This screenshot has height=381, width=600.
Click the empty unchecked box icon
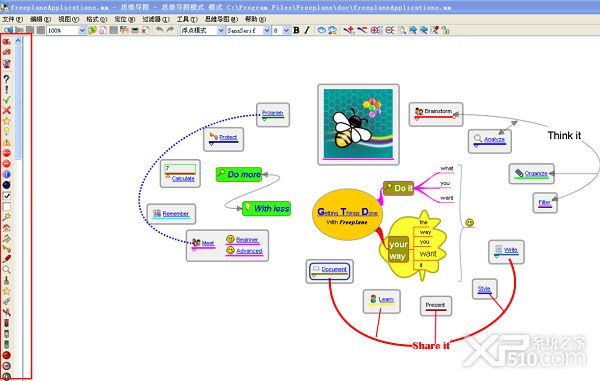click(7, 207)
